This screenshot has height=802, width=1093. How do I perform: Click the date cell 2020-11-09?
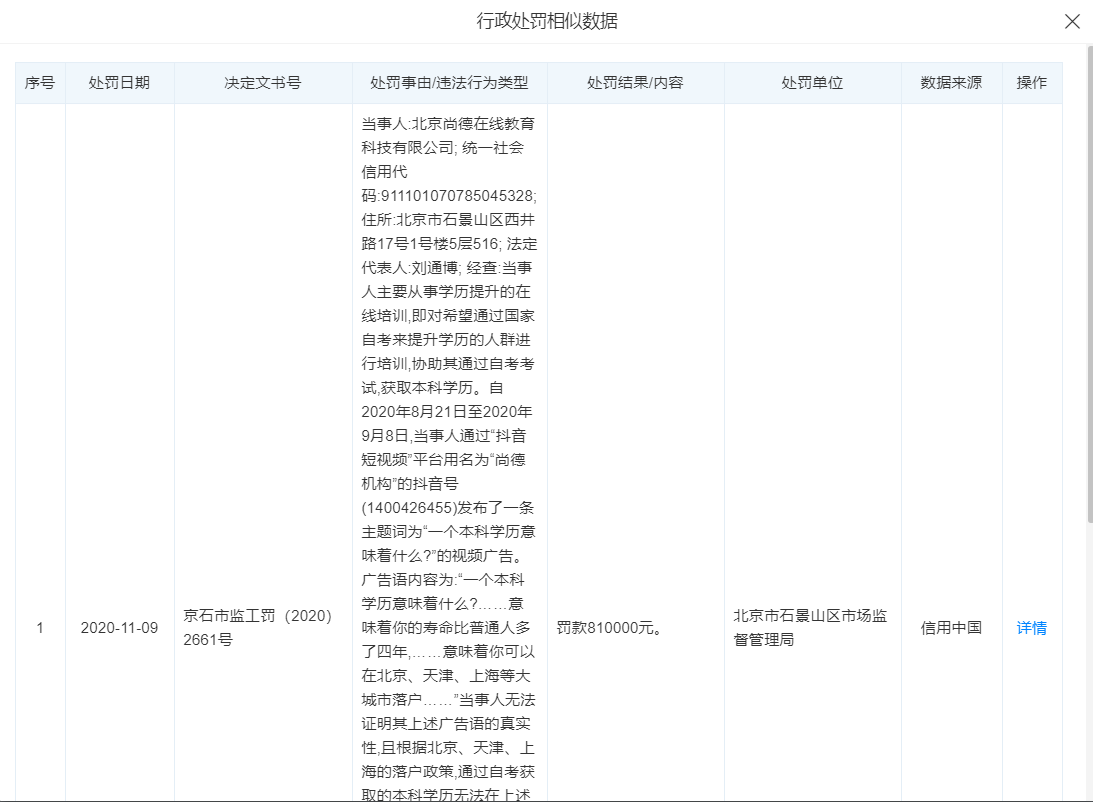[x=119, y=628]
